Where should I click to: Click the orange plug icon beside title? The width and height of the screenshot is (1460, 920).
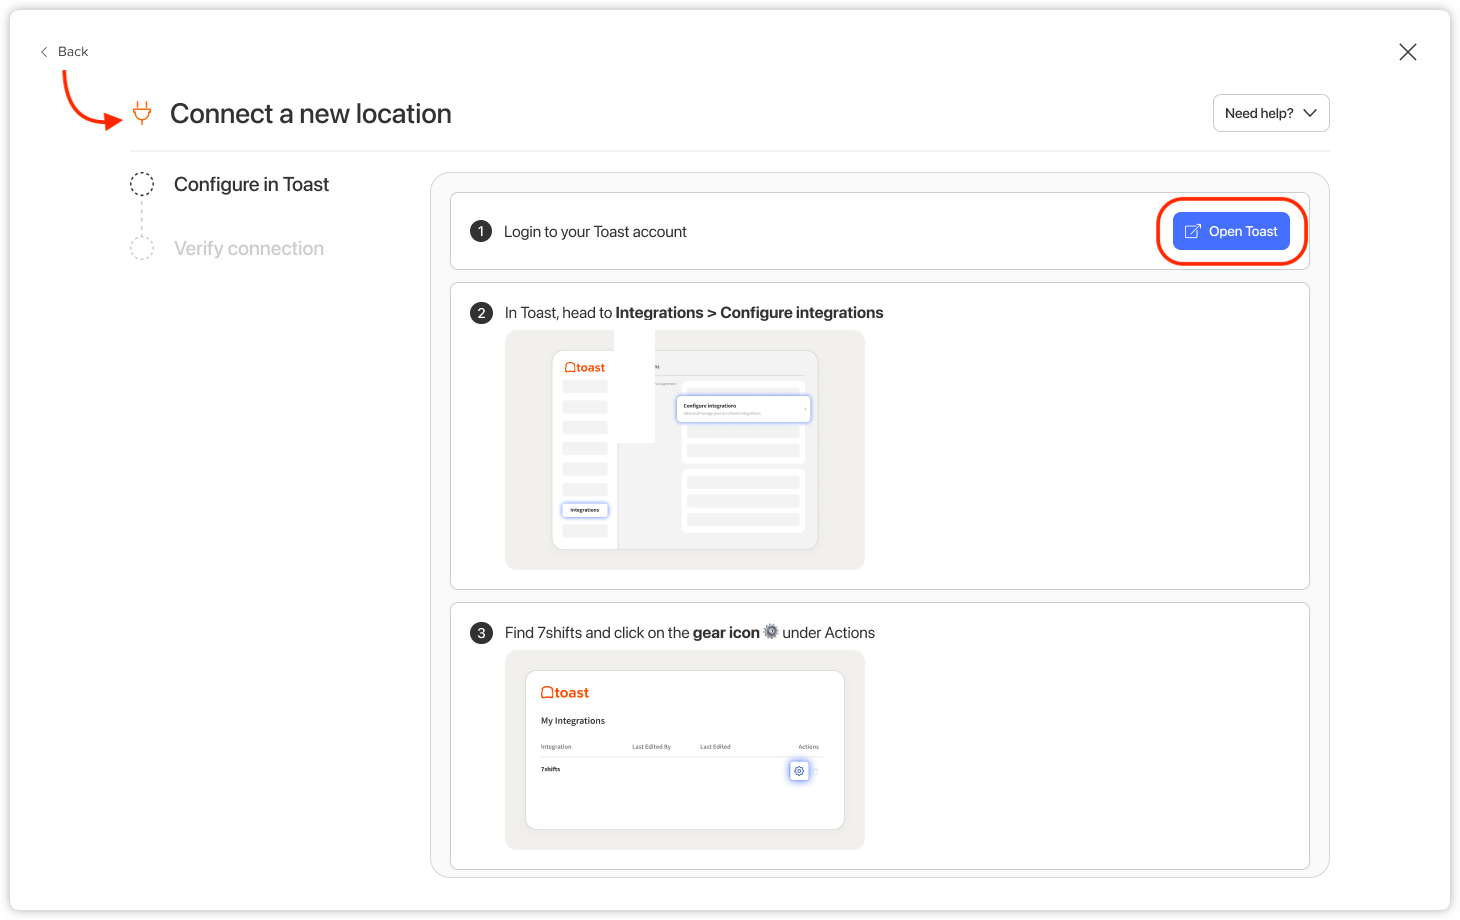[x=142, y=113]
